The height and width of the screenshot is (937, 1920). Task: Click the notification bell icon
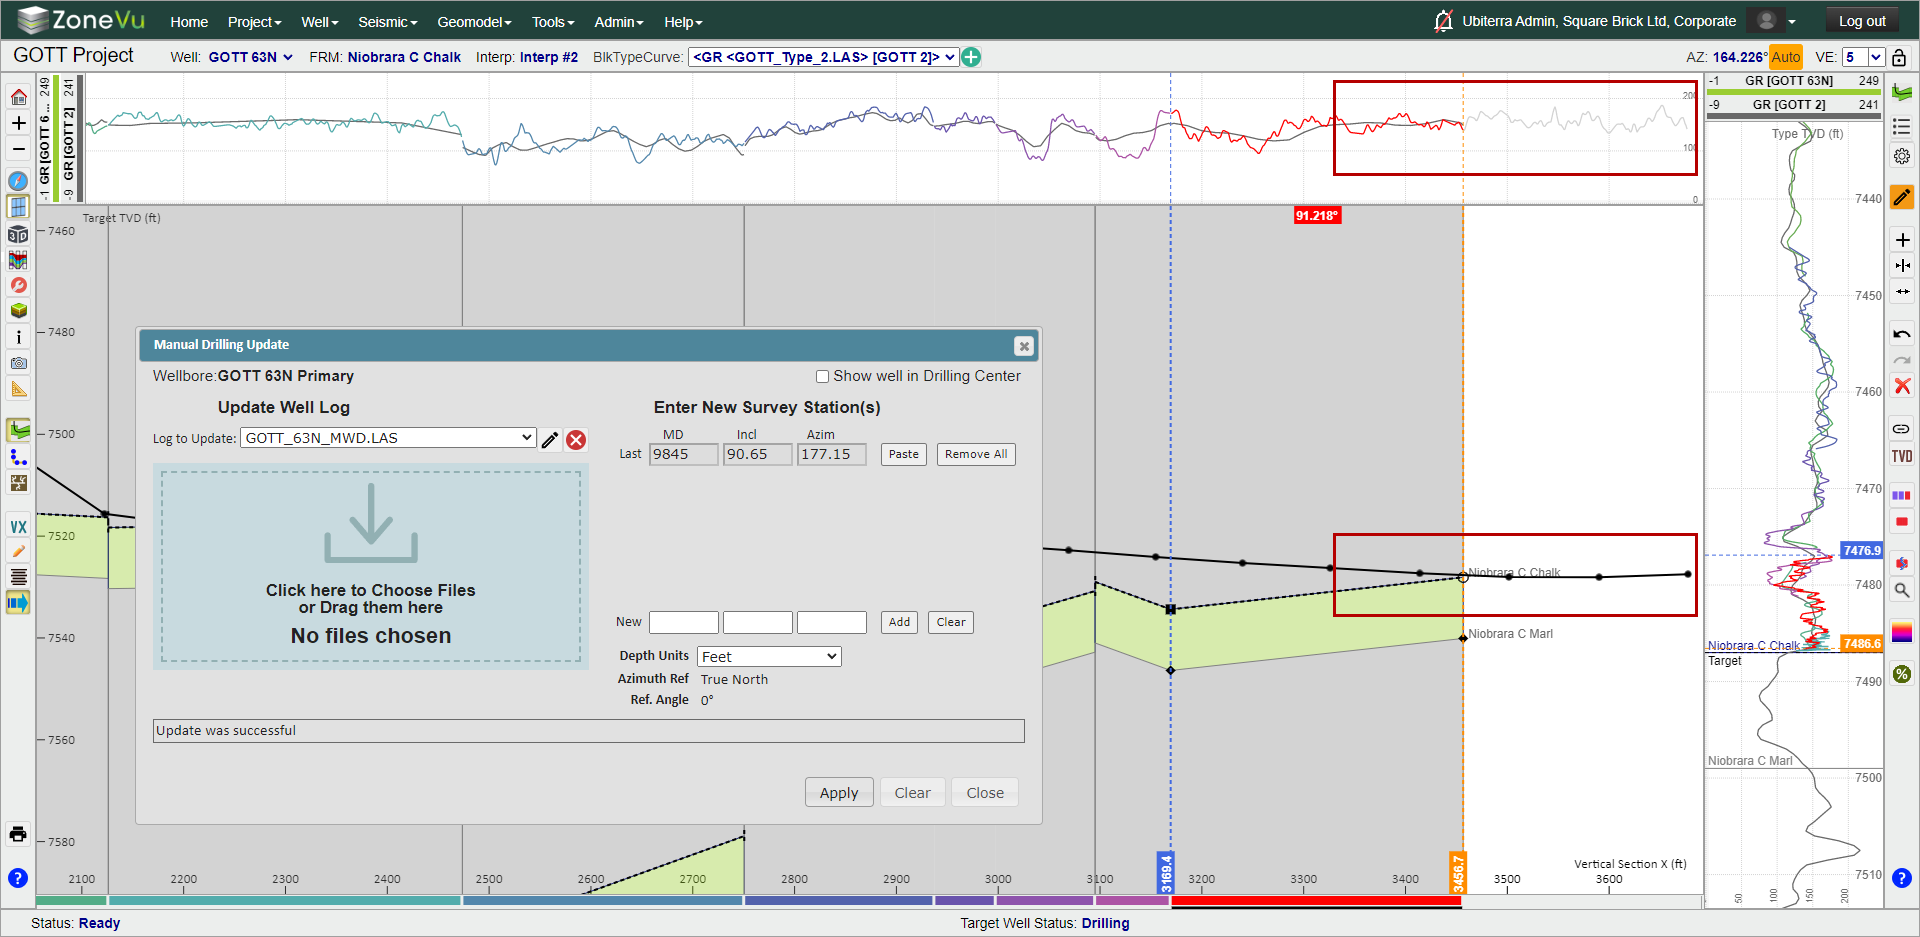pos(1443,21)
